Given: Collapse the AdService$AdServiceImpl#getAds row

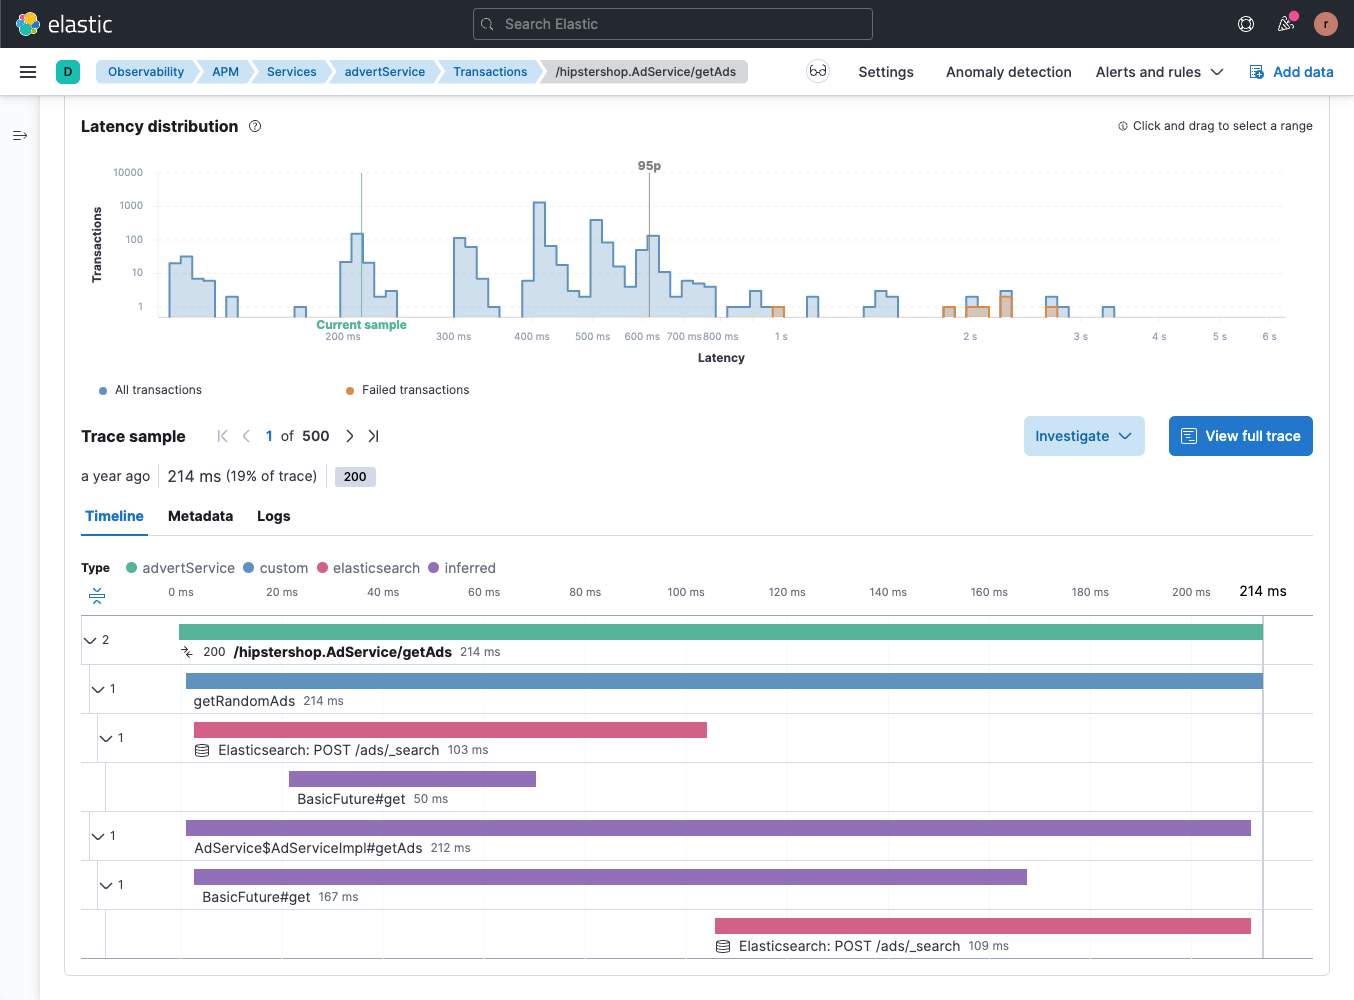Looking at the screenshot, I should click(x=98, y=836).
